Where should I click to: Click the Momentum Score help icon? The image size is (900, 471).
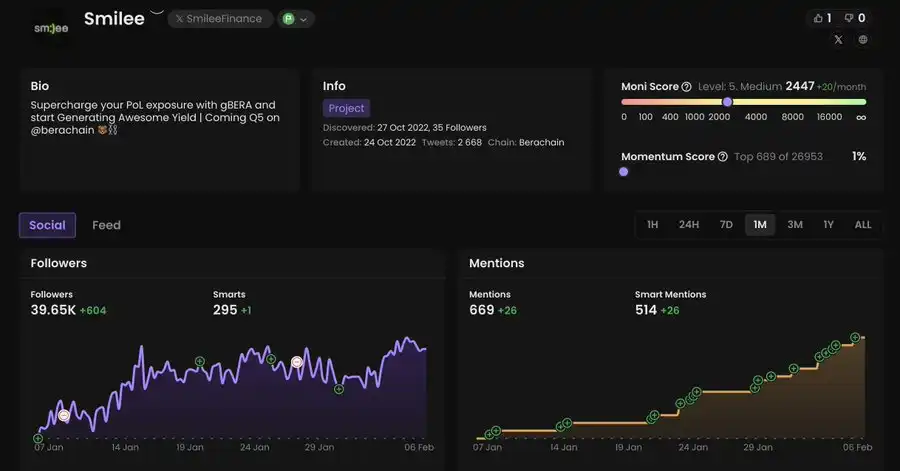point(723,157)
